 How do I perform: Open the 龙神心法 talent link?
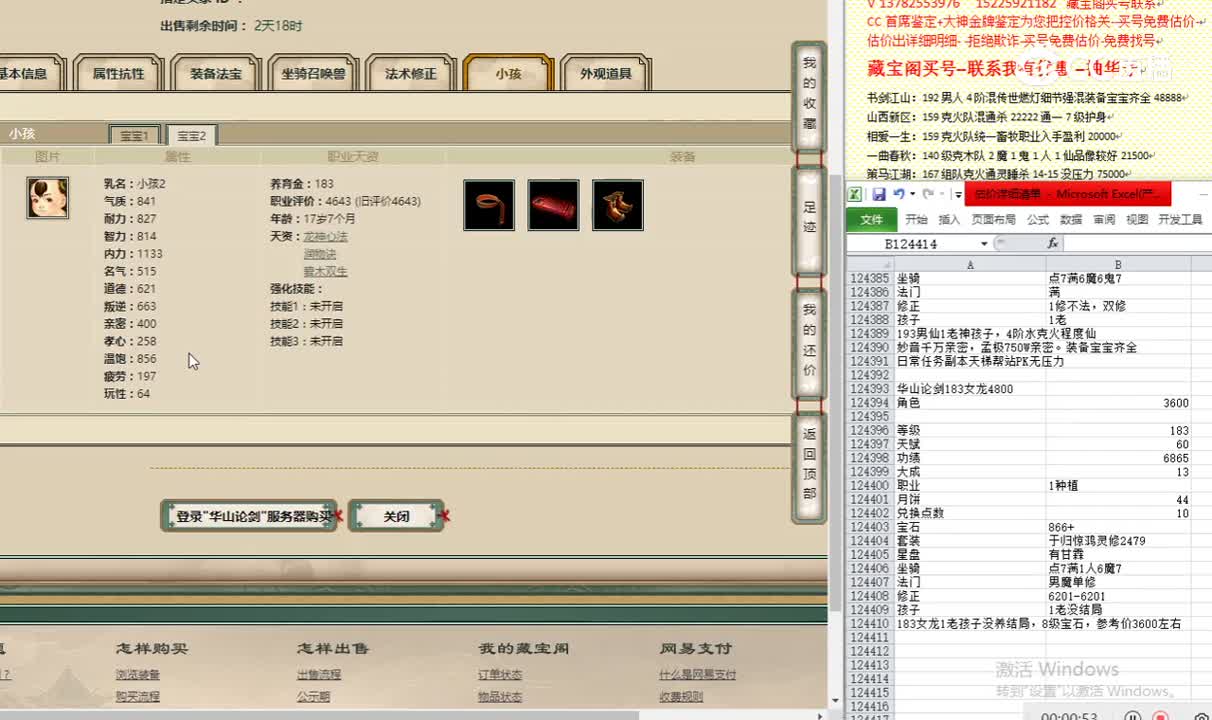(326, 237)
